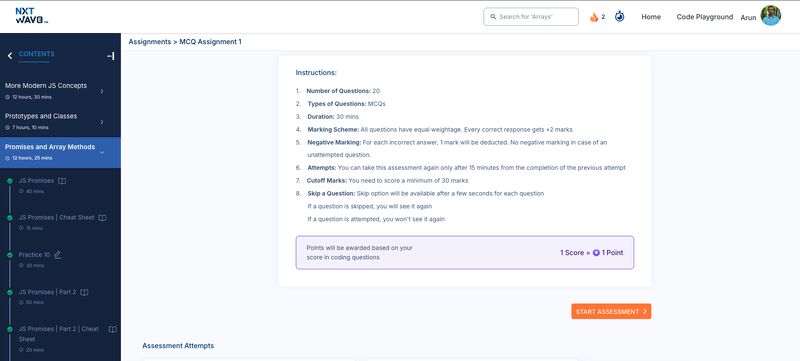Select the green check on Practice 10
The height and width of the screenshot is (361, 800).
10,254
